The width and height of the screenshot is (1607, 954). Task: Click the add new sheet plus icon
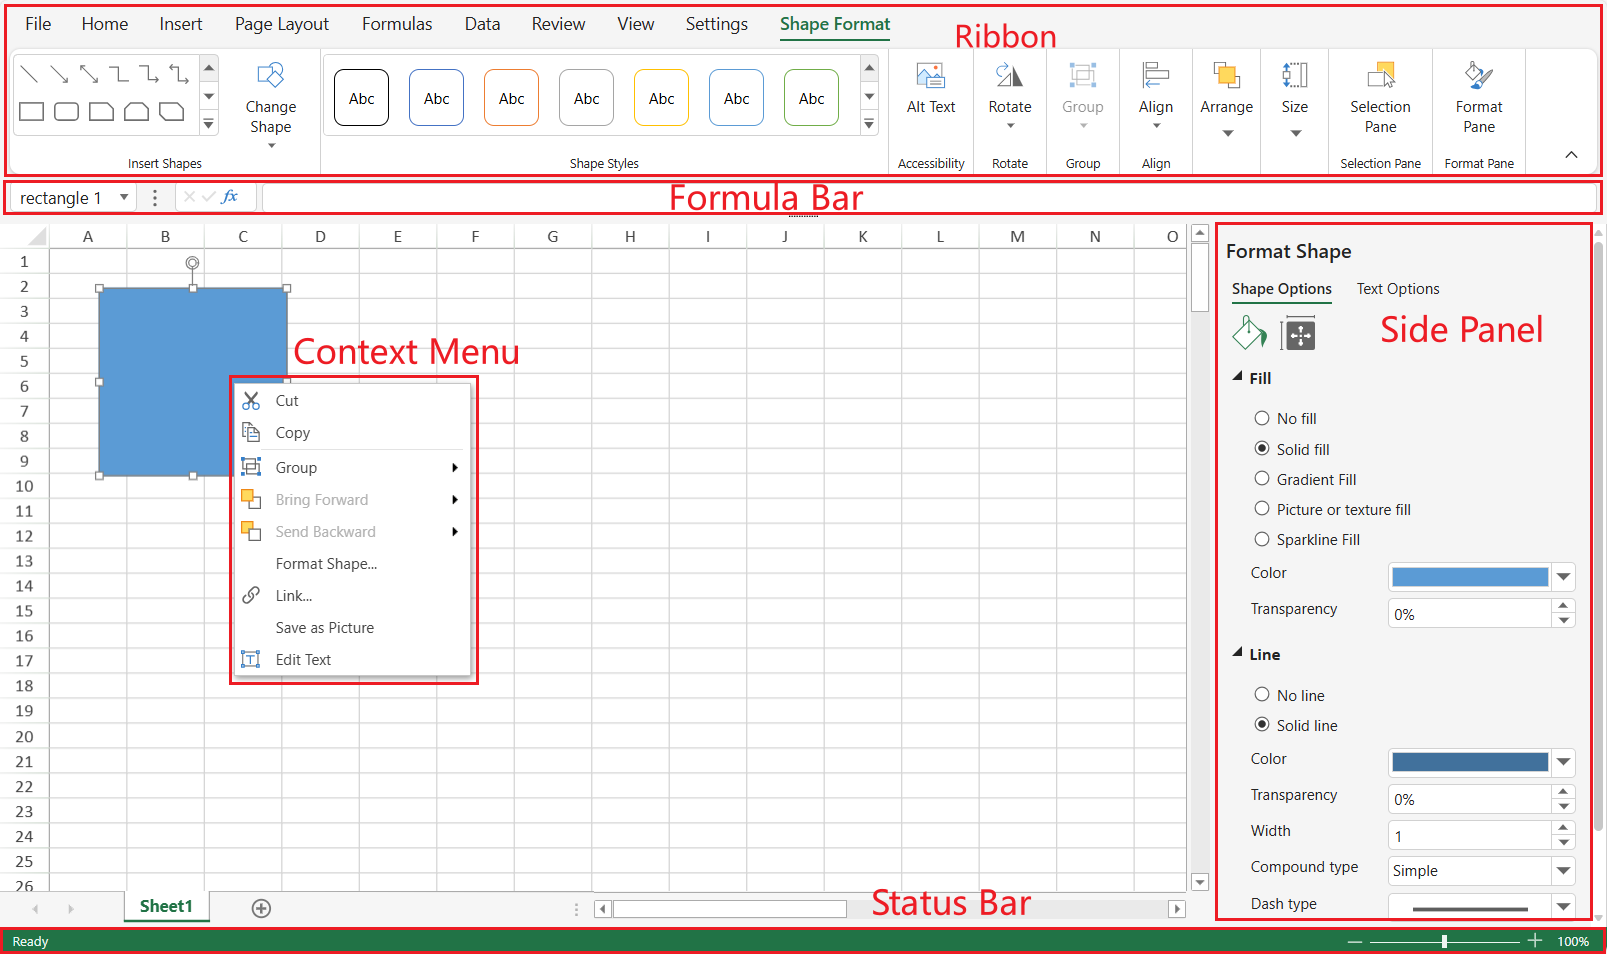coord(261,908)
